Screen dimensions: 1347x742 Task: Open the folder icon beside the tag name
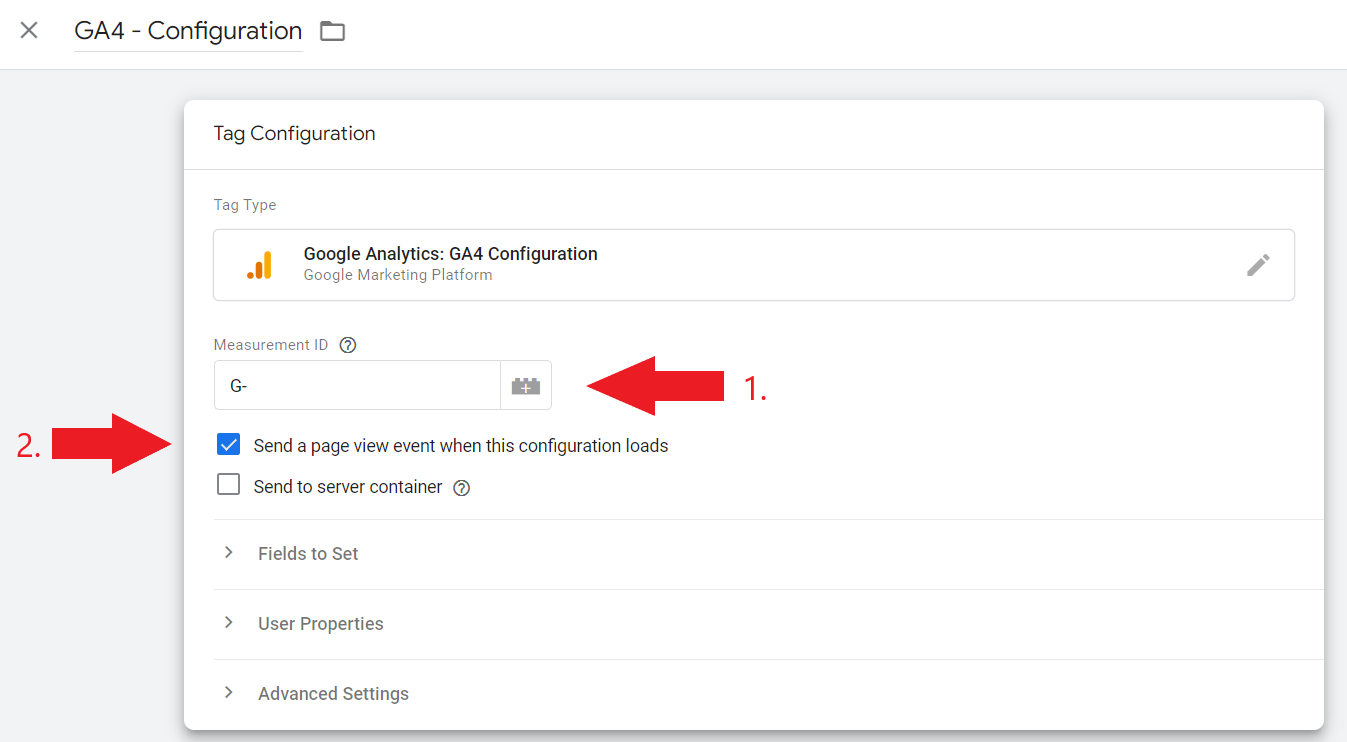(332, 31)
